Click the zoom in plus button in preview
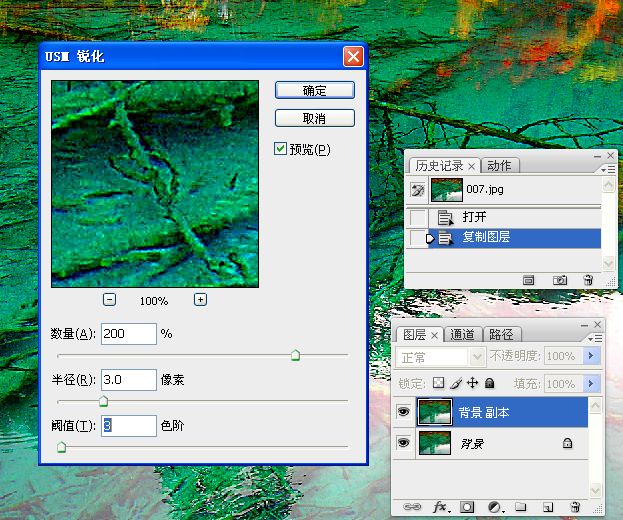This screenshot has height=520, width=623. tap(200, 300)
